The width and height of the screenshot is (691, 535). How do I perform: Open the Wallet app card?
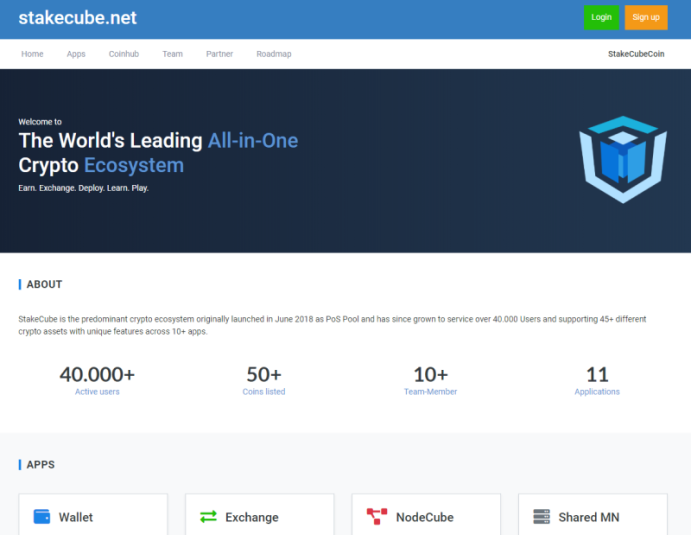93,514
